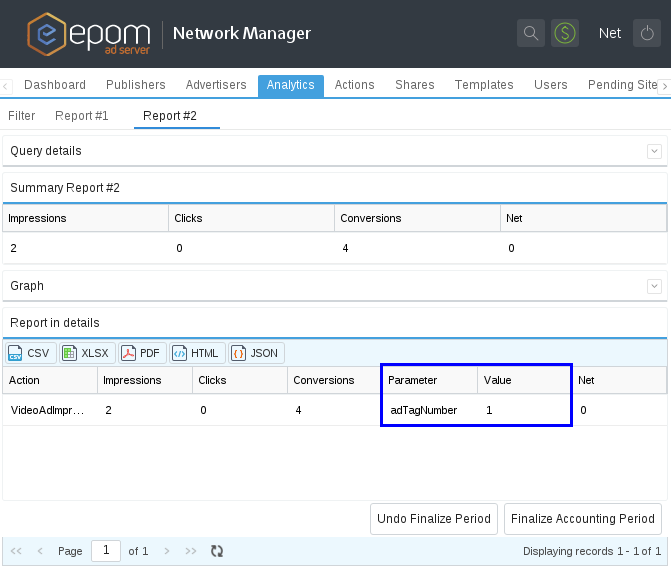
Task: Go to next page of records
Action: point(167,551)
